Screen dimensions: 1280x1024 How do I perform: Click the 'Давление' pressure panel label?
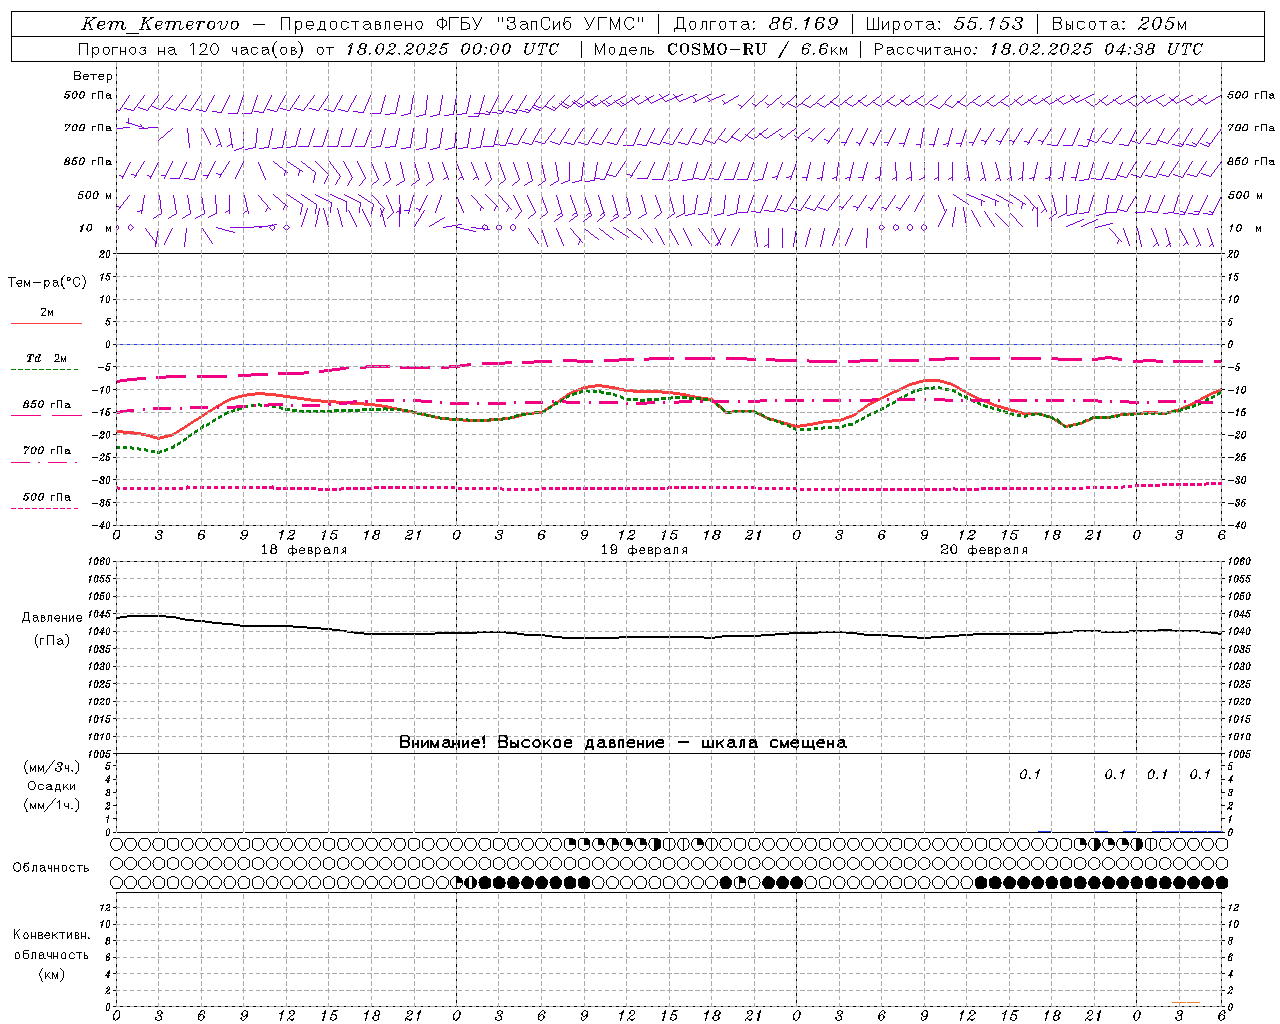(x=52, y=618)
